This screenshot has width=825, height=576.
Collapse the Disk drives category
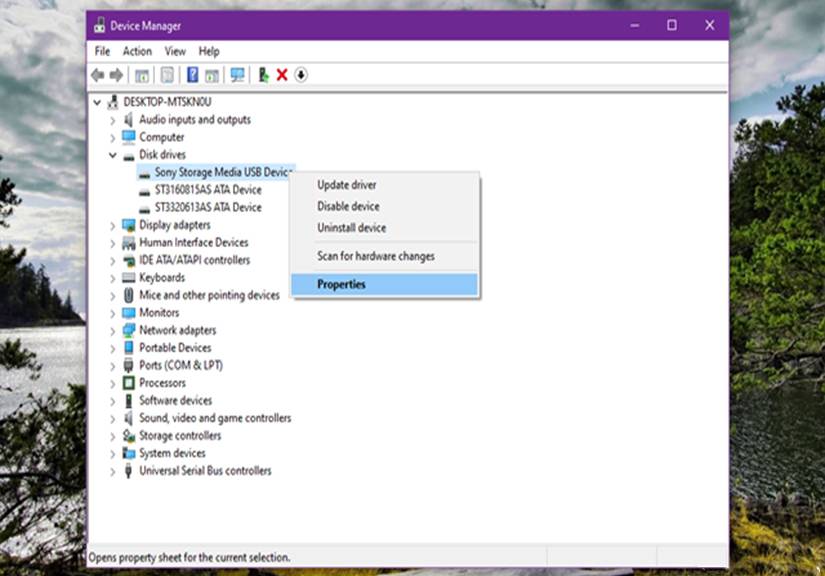(x=113, y=155)
